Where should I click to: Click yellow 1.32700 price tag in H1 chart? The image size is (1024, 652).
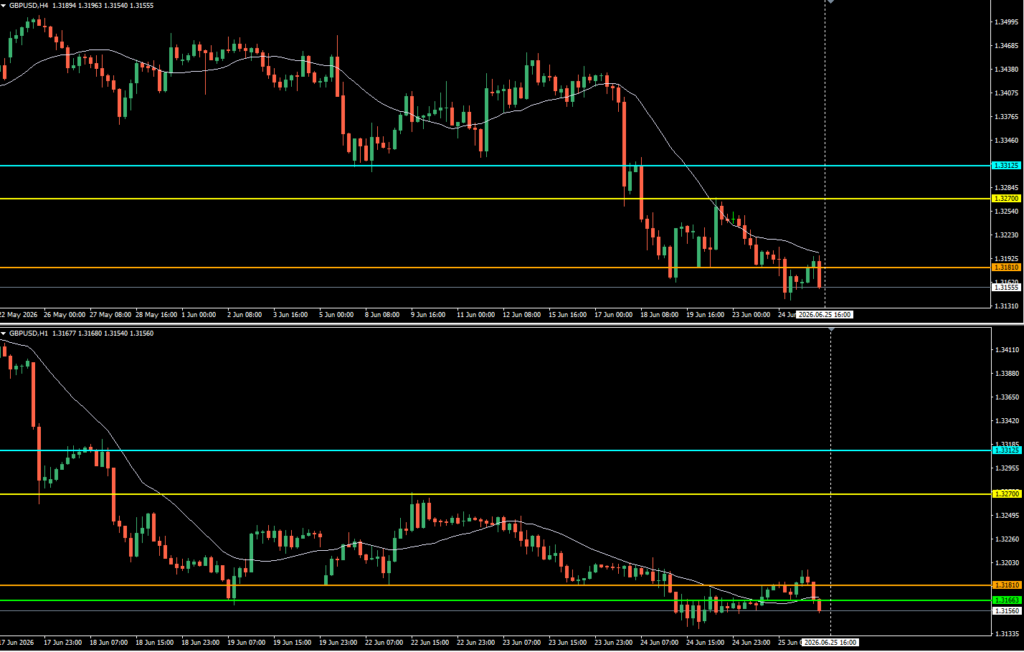[1006, 495]
